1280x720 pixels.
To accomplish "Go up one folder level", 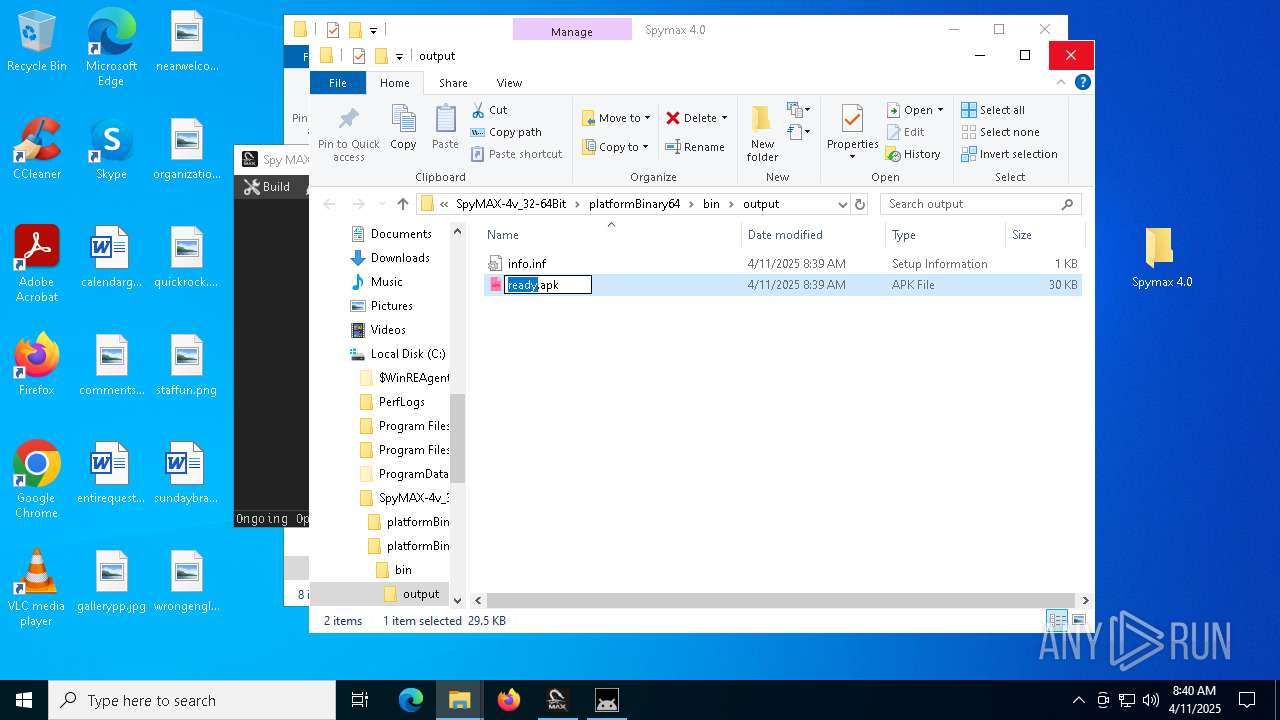I will 402,204.
